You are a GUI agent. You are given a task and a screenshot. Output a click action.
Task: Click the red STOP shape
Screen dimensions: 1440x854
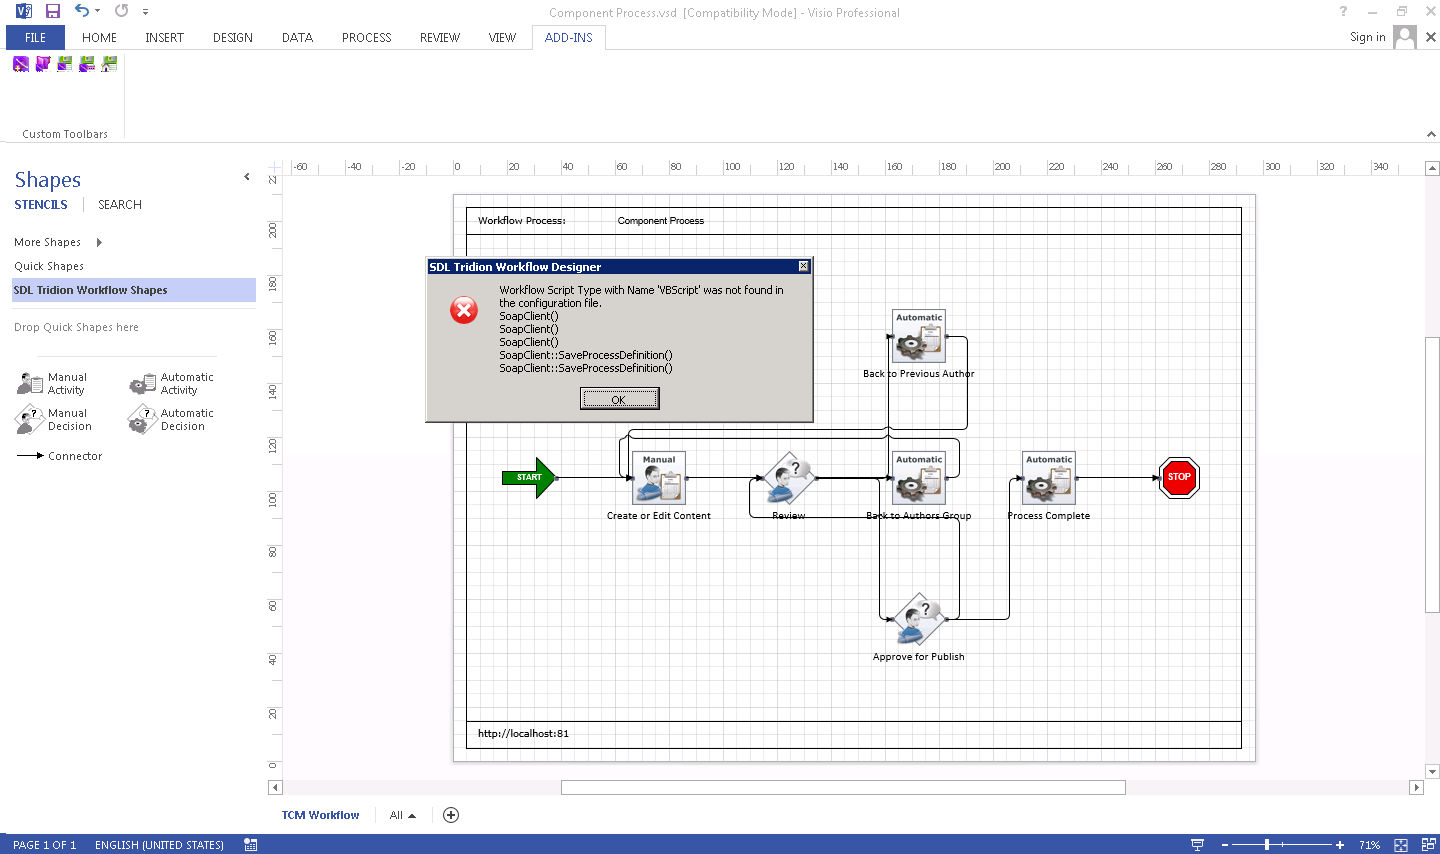tap(1179, 477)
